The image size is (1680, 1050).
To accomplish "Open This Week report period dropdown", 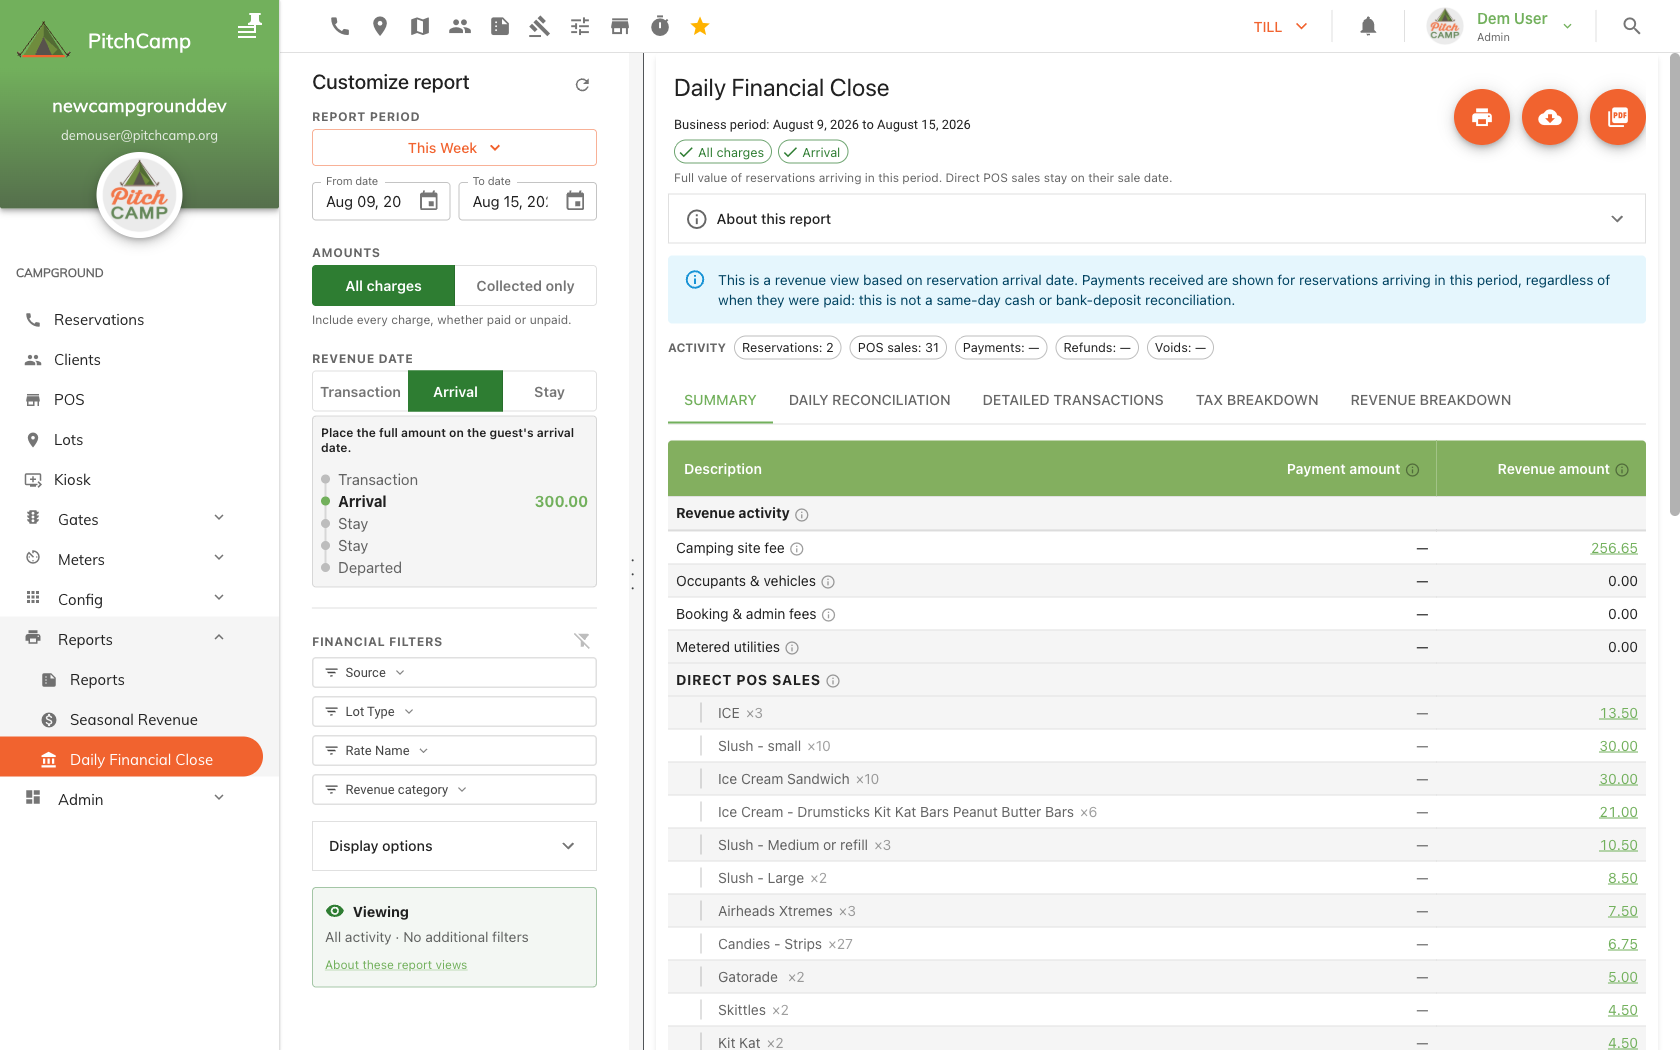I will 454,148.
